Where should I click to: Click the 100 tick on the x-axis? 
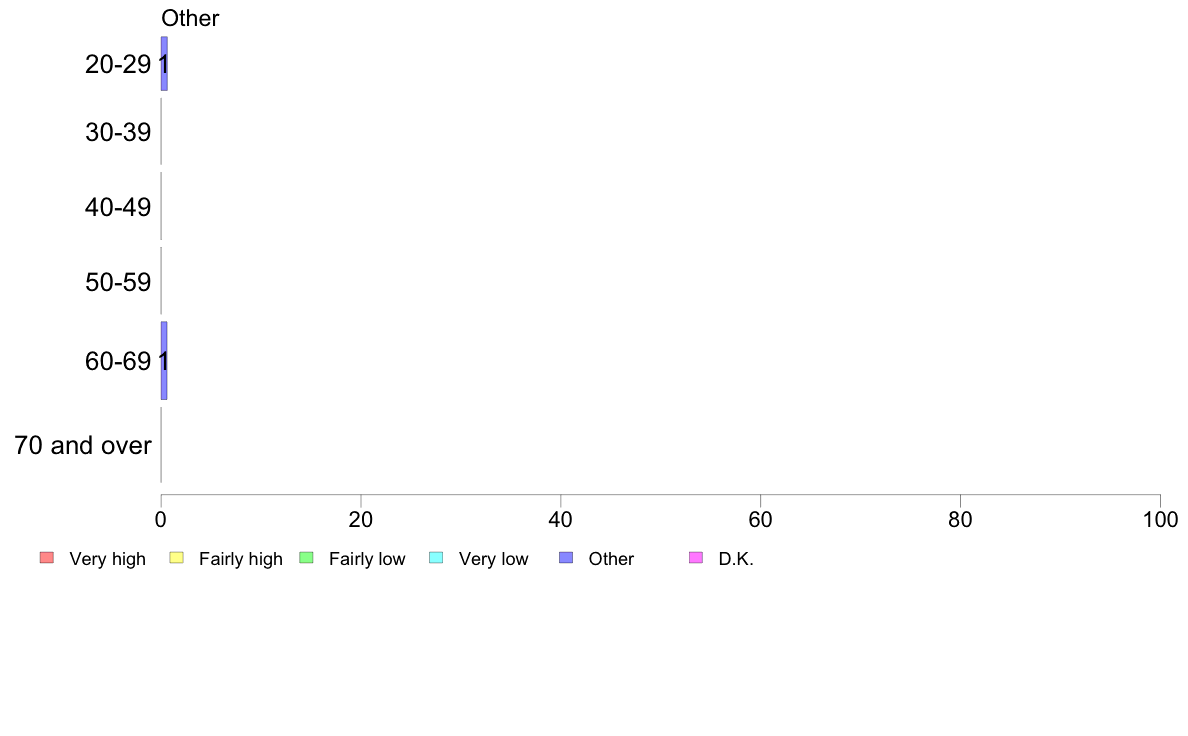(1160, 519)
